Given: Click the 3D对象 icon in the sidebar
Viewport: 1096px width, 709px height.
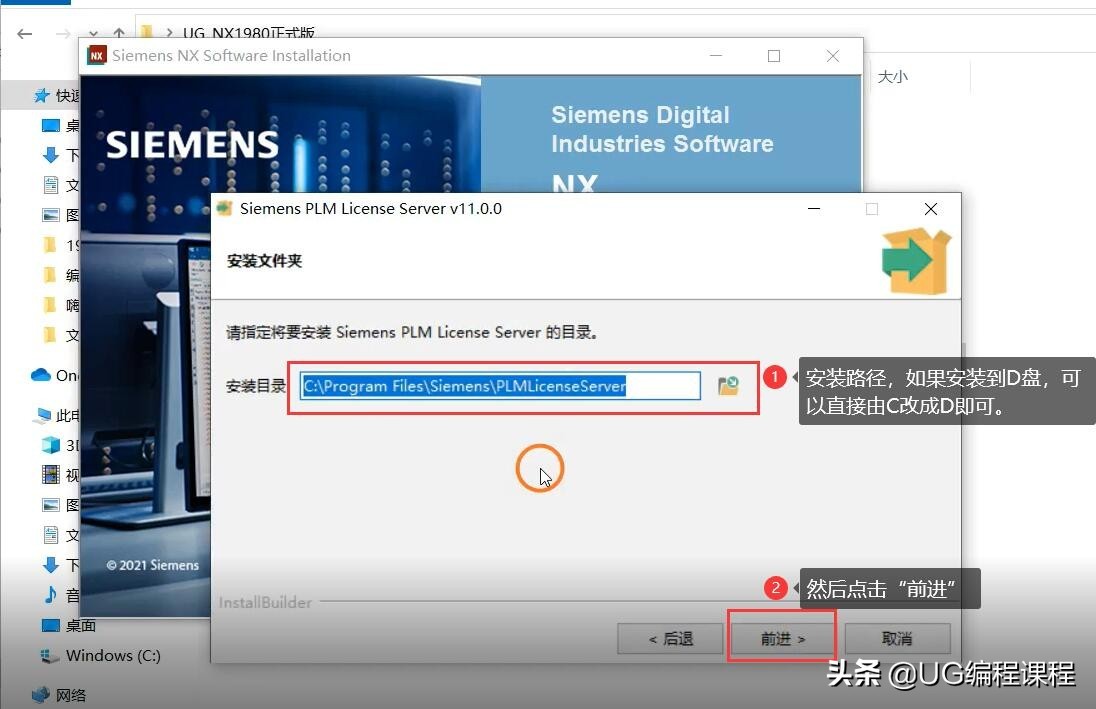Looking at the screenshot, I should [52, 445].
